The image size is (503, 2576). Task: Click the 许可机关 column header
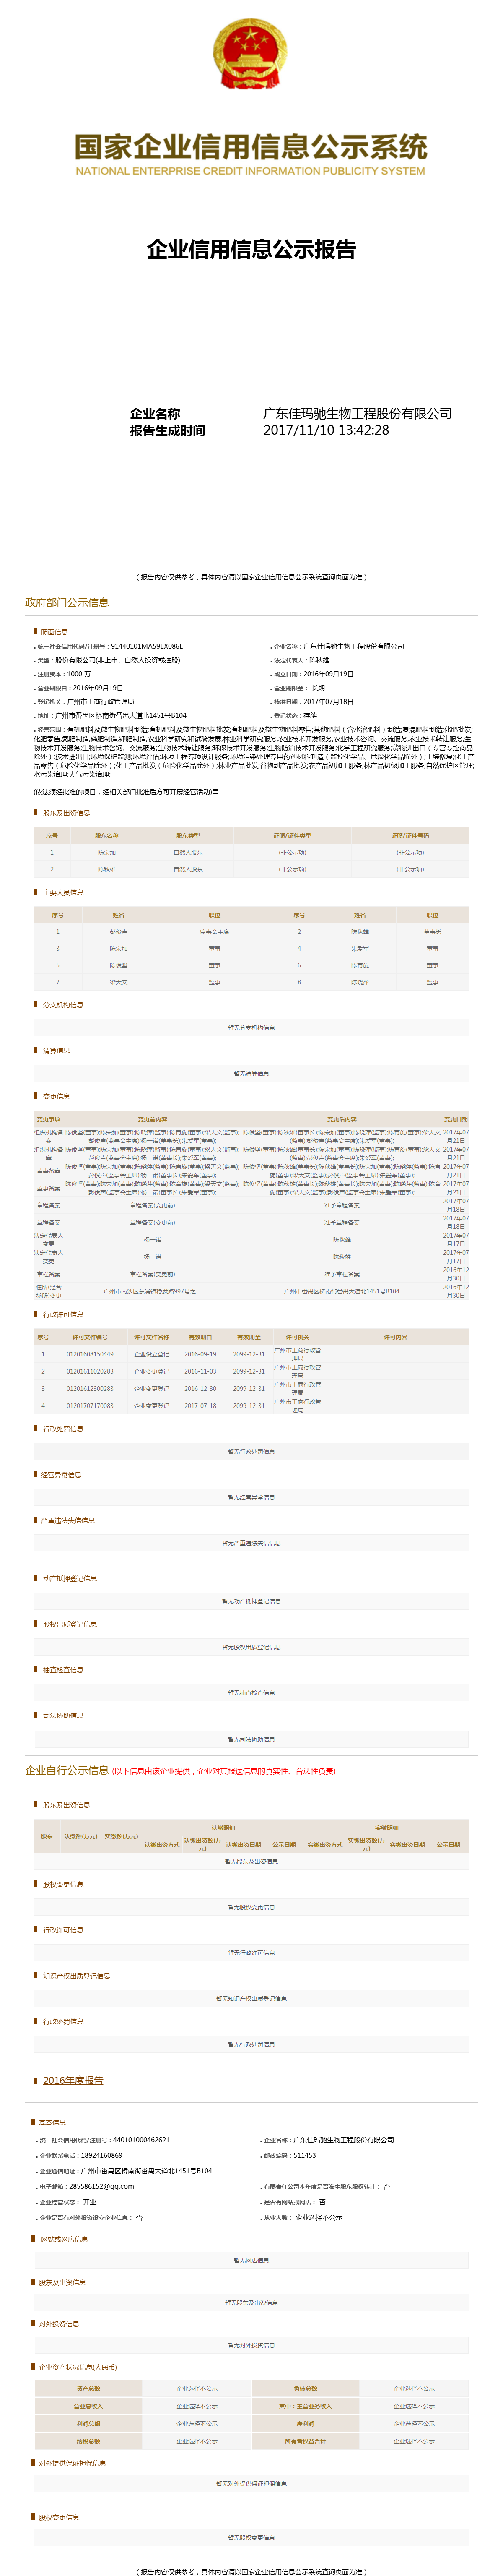pos(297,1337)
